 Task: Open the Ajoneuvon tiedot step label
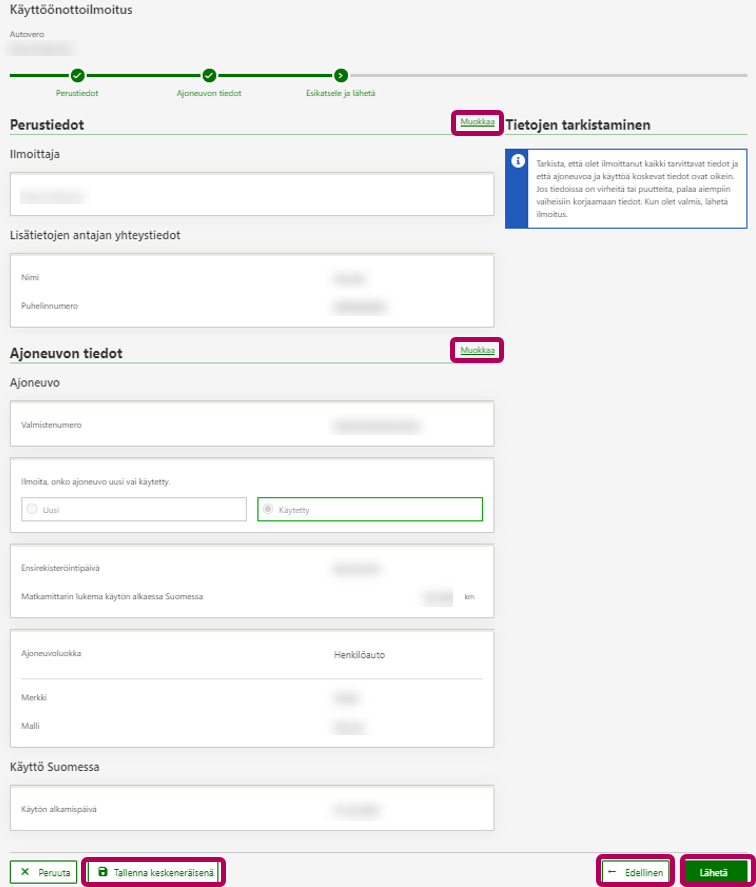pos(209,93)
